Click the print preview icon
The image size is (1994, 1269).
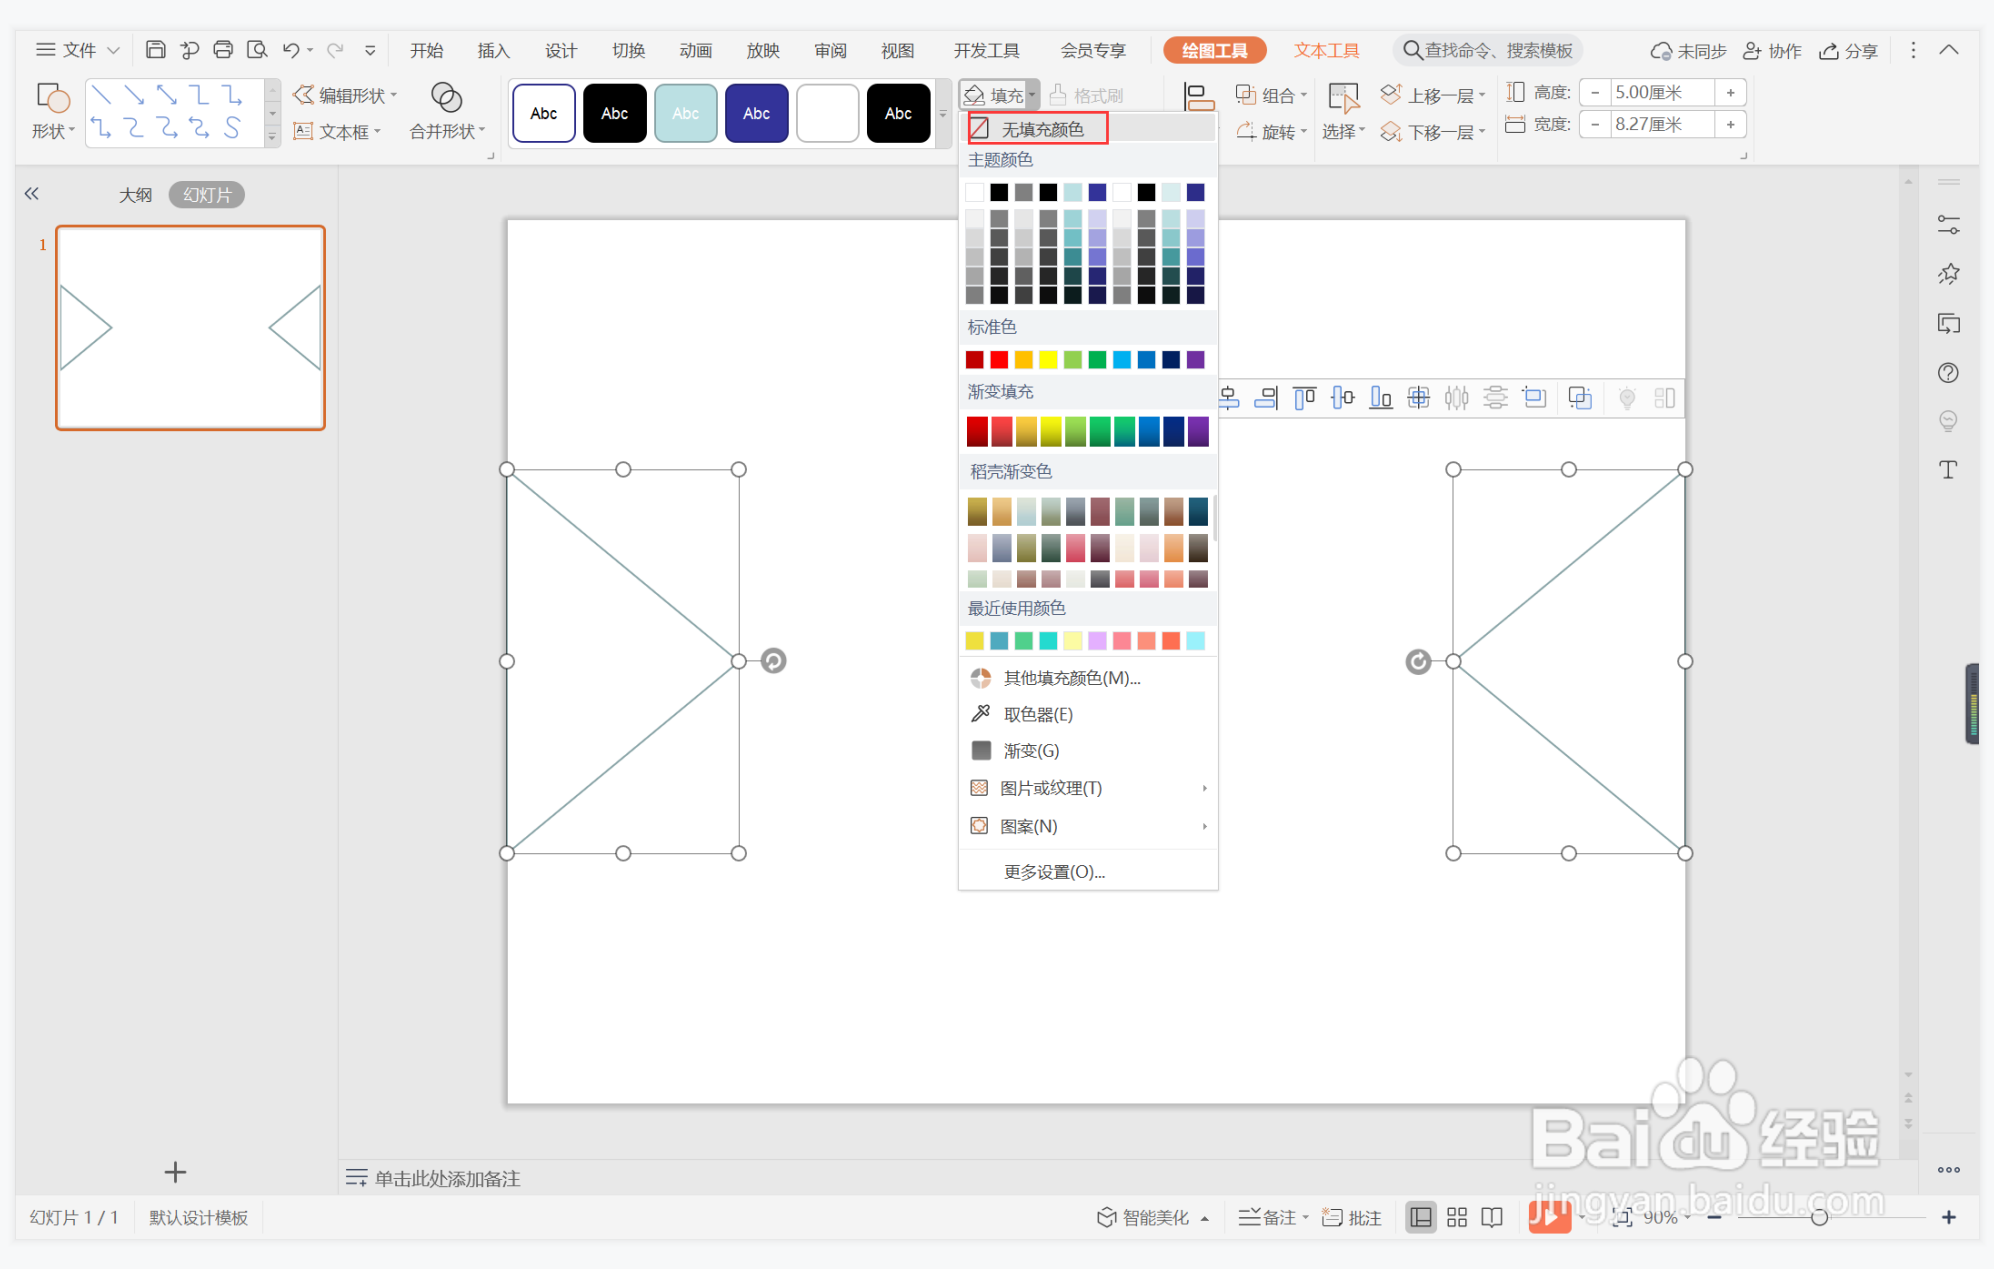[x=257, y=50]
